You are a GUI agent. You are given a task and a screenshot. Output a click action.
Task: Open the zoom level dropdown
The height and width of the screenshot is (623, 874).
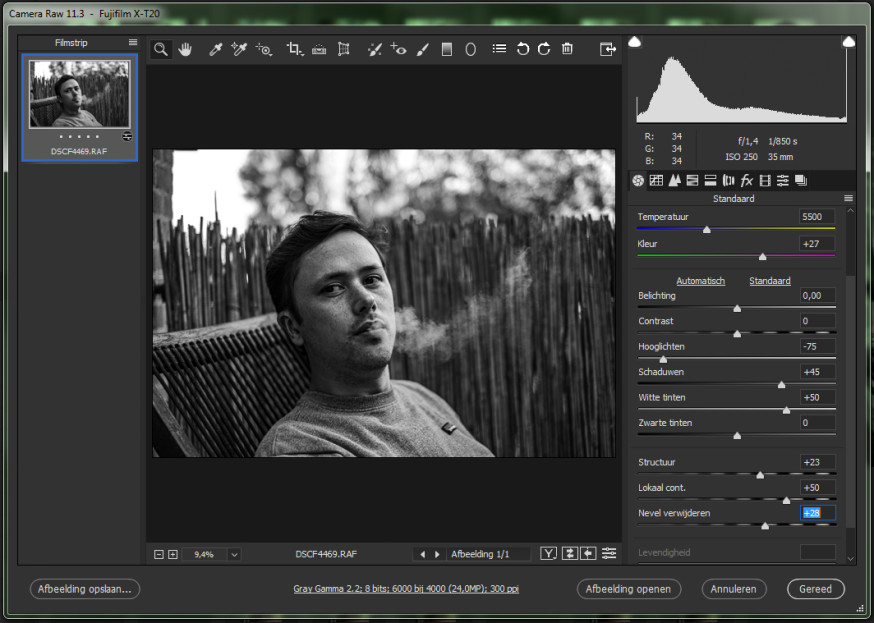pos(235,554)
